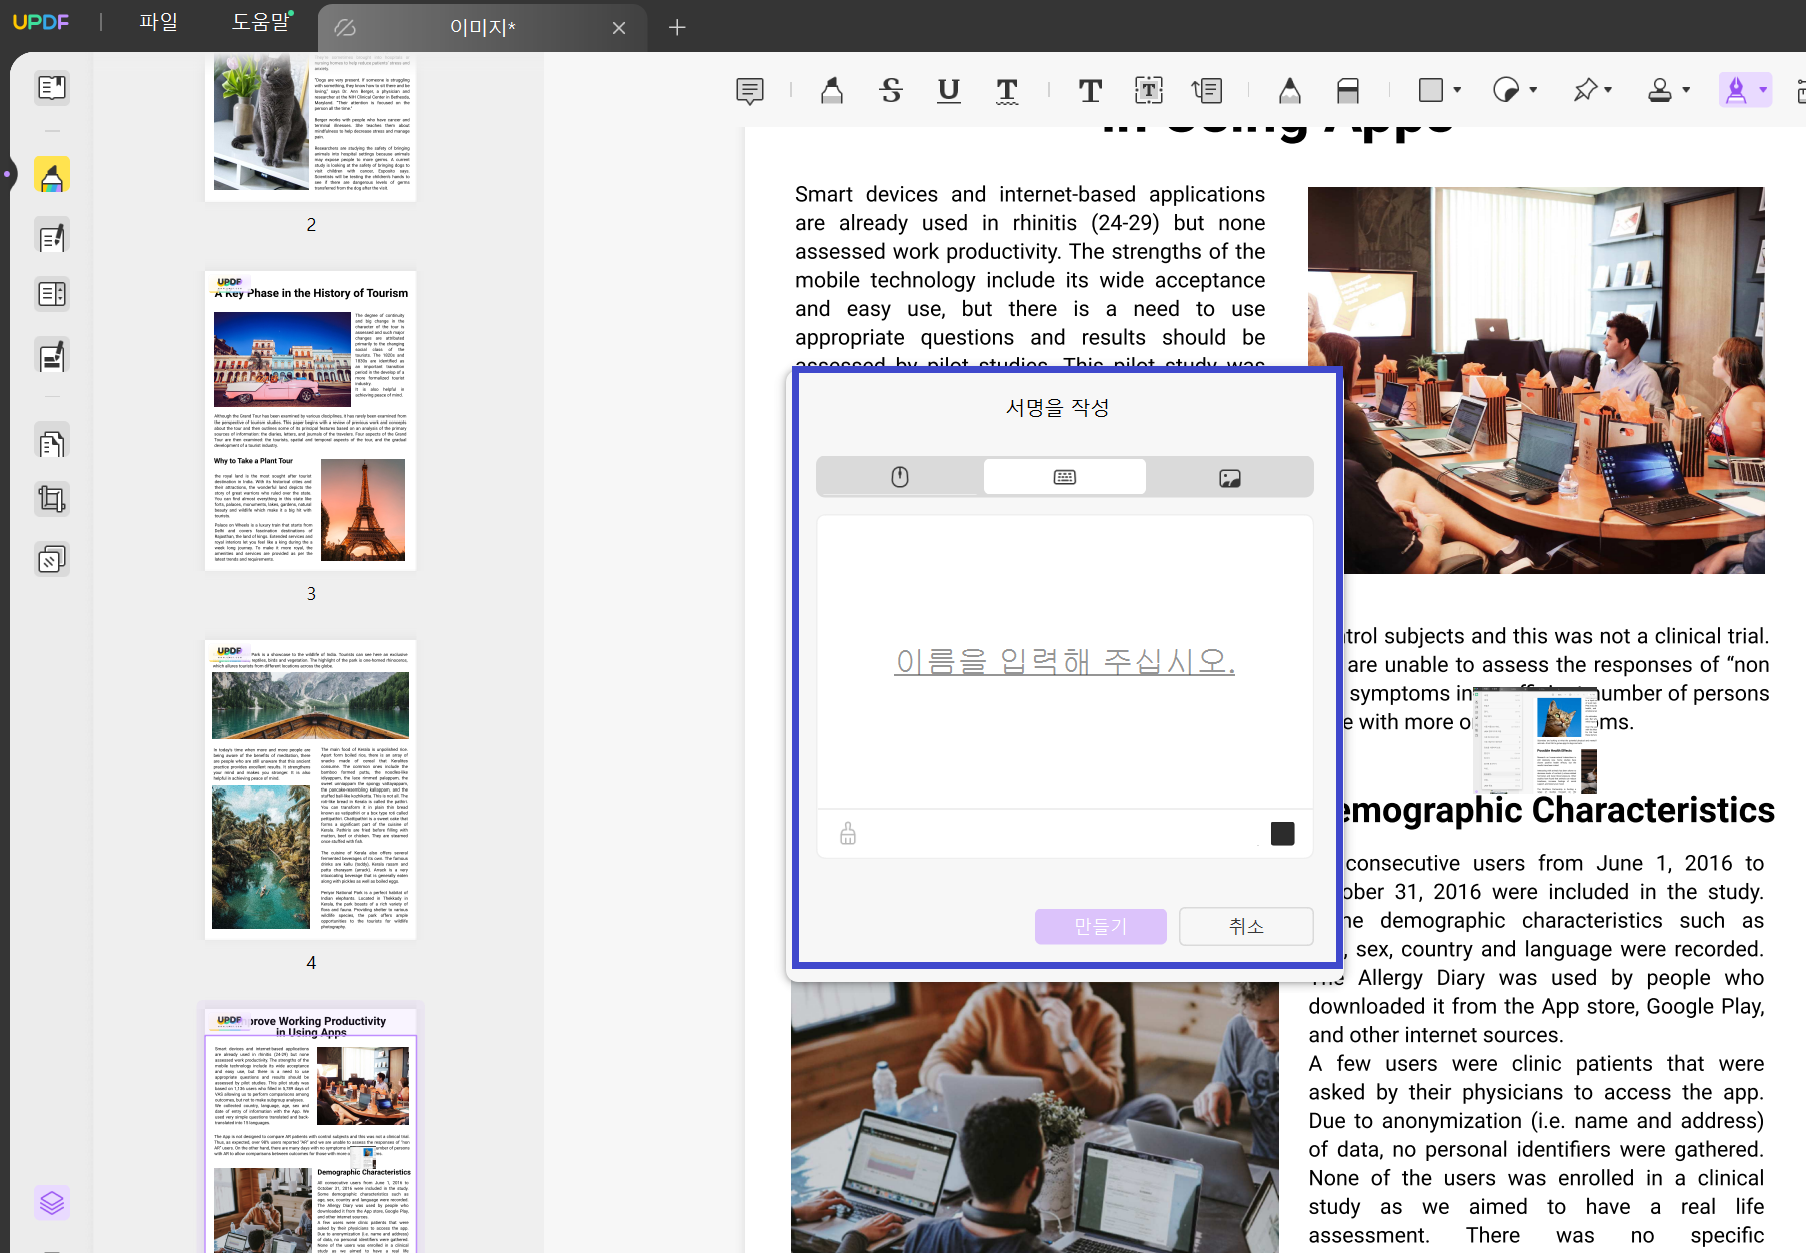The width and height of the screenshot is (1806, 1253).
Task: Open the black signature color swatch
Action: pos(1282,834)
